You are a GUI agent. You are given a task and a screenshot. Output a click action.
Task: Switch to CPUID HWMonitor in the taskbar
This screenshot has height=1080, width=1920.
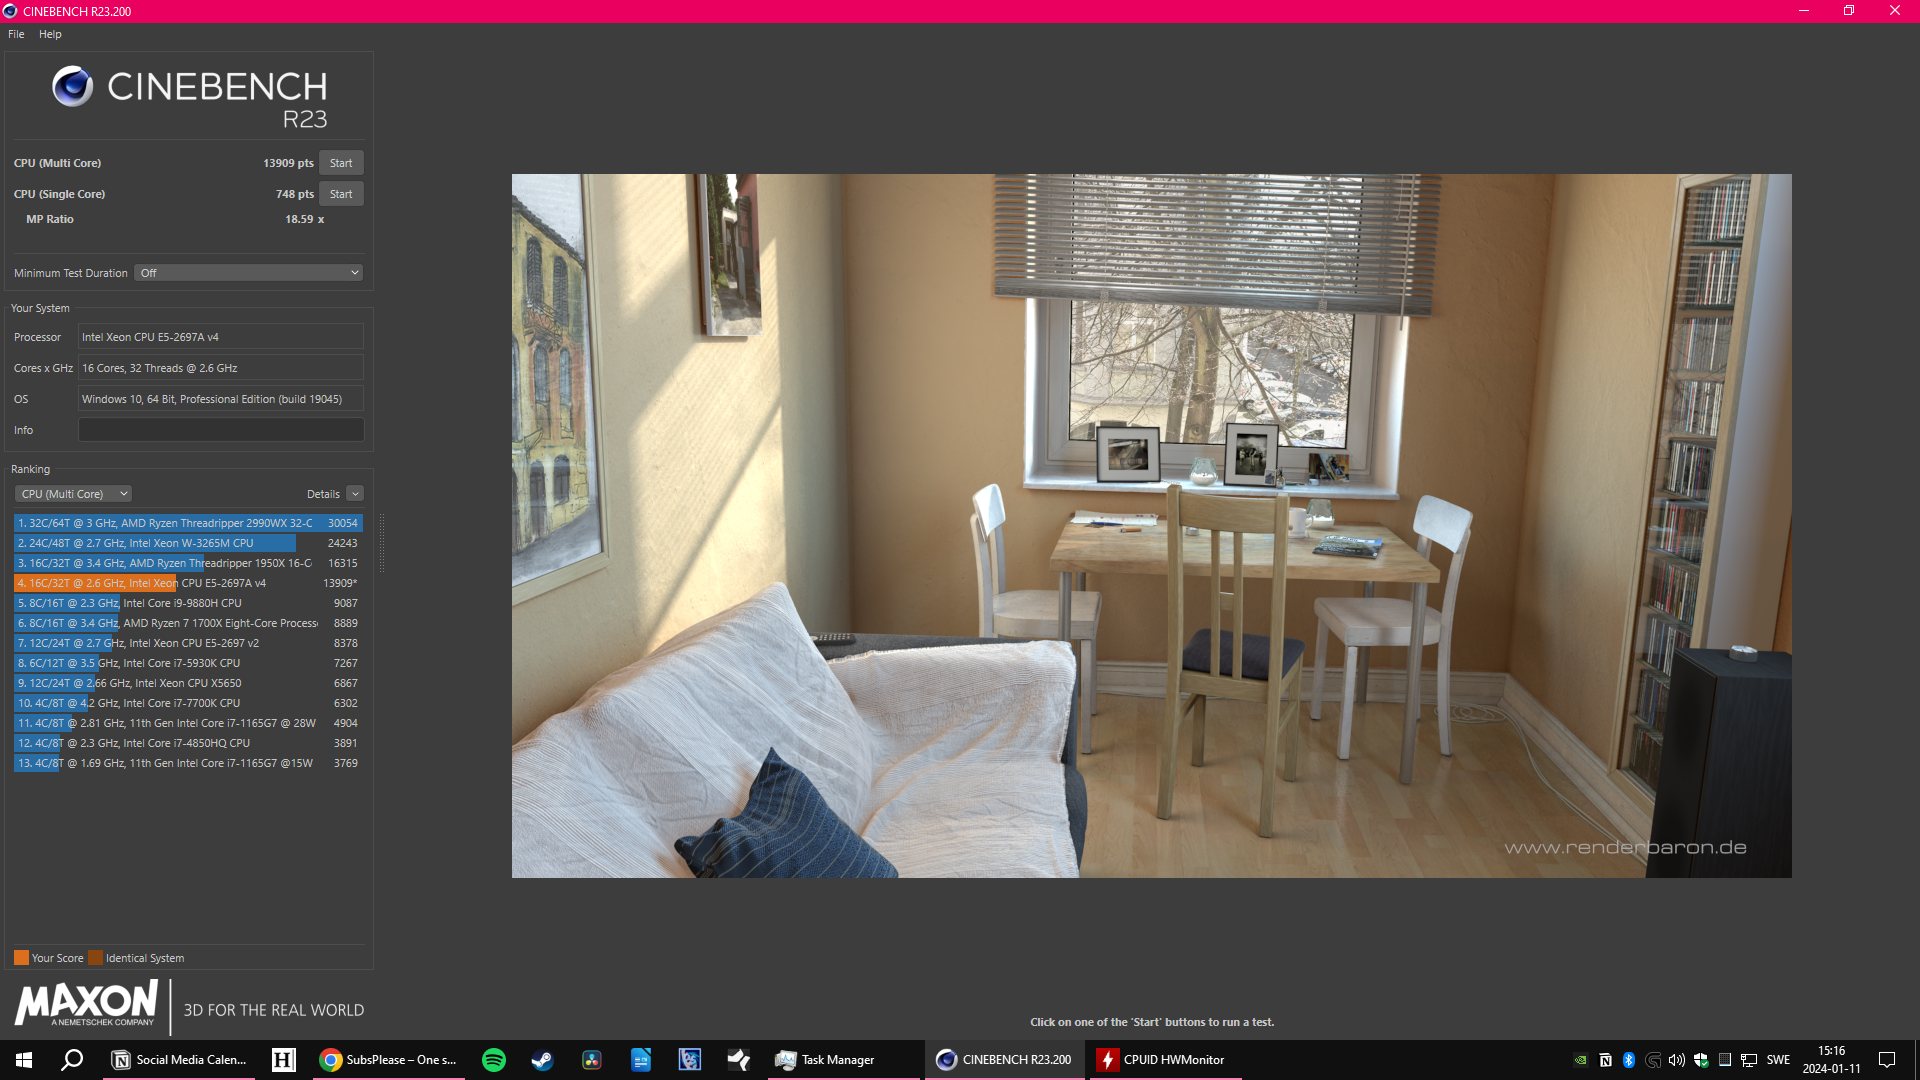click(x=1162, y=1060)
